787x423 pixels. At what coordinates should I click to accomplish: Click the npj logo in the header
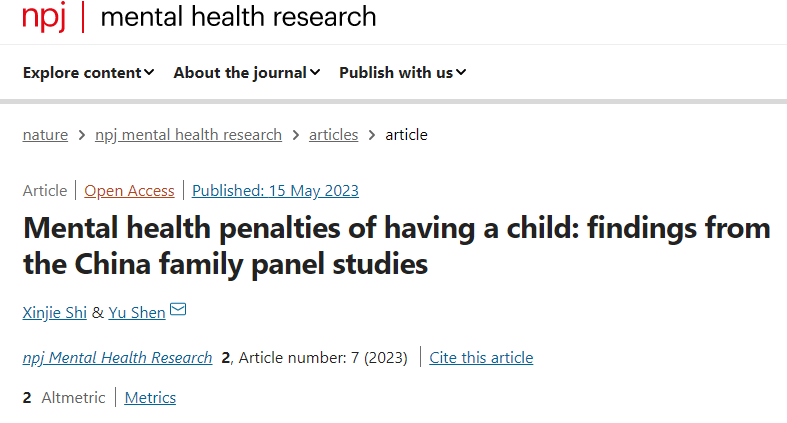pyautogui.click(x=44, y=17)
